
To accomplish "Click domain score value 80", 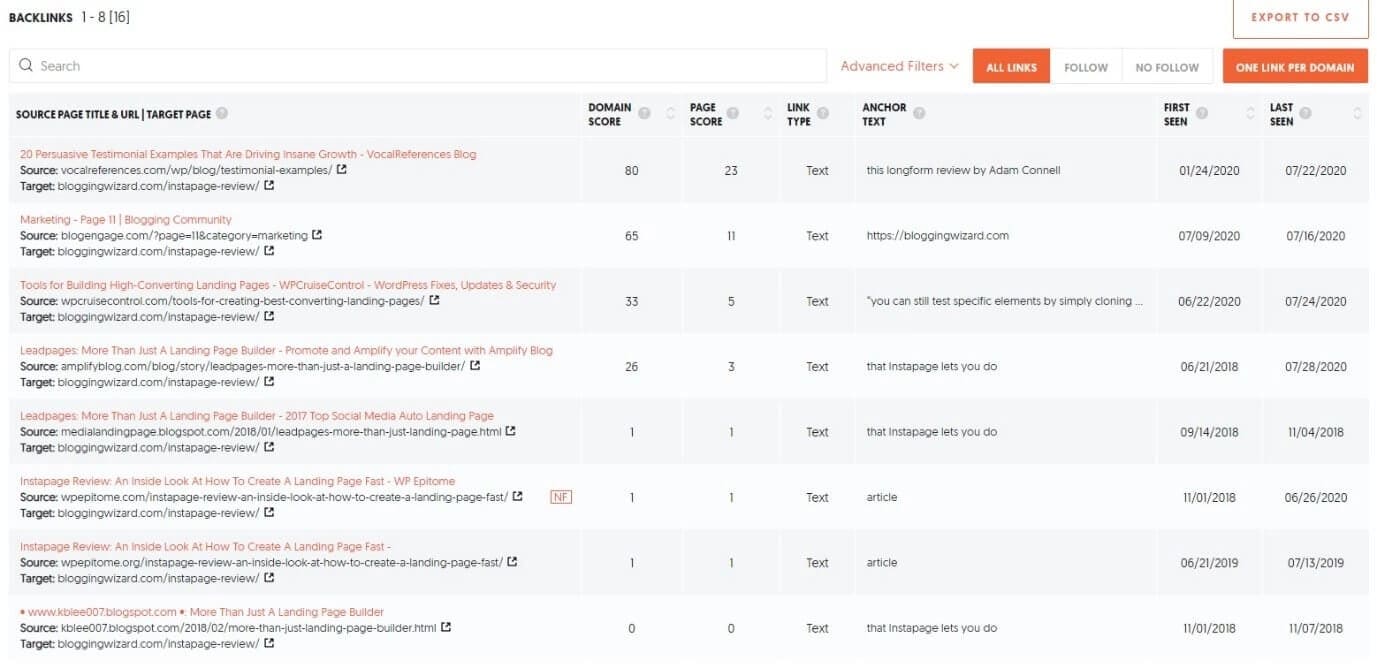I will (x=631, y=171).
